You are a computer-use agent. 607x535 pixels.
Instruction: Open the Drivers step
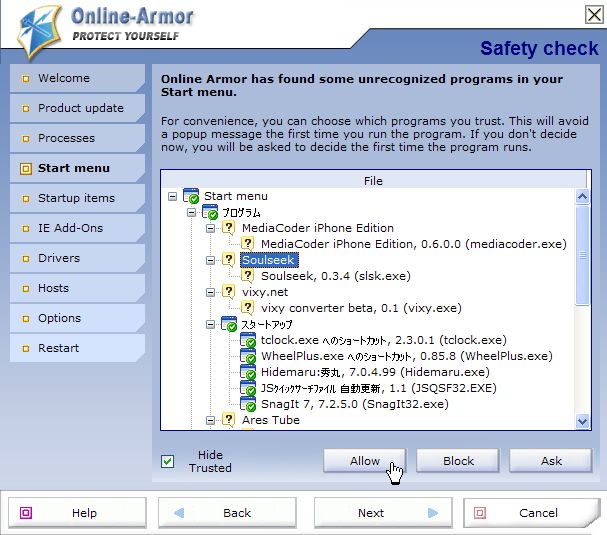coord(77,258)
